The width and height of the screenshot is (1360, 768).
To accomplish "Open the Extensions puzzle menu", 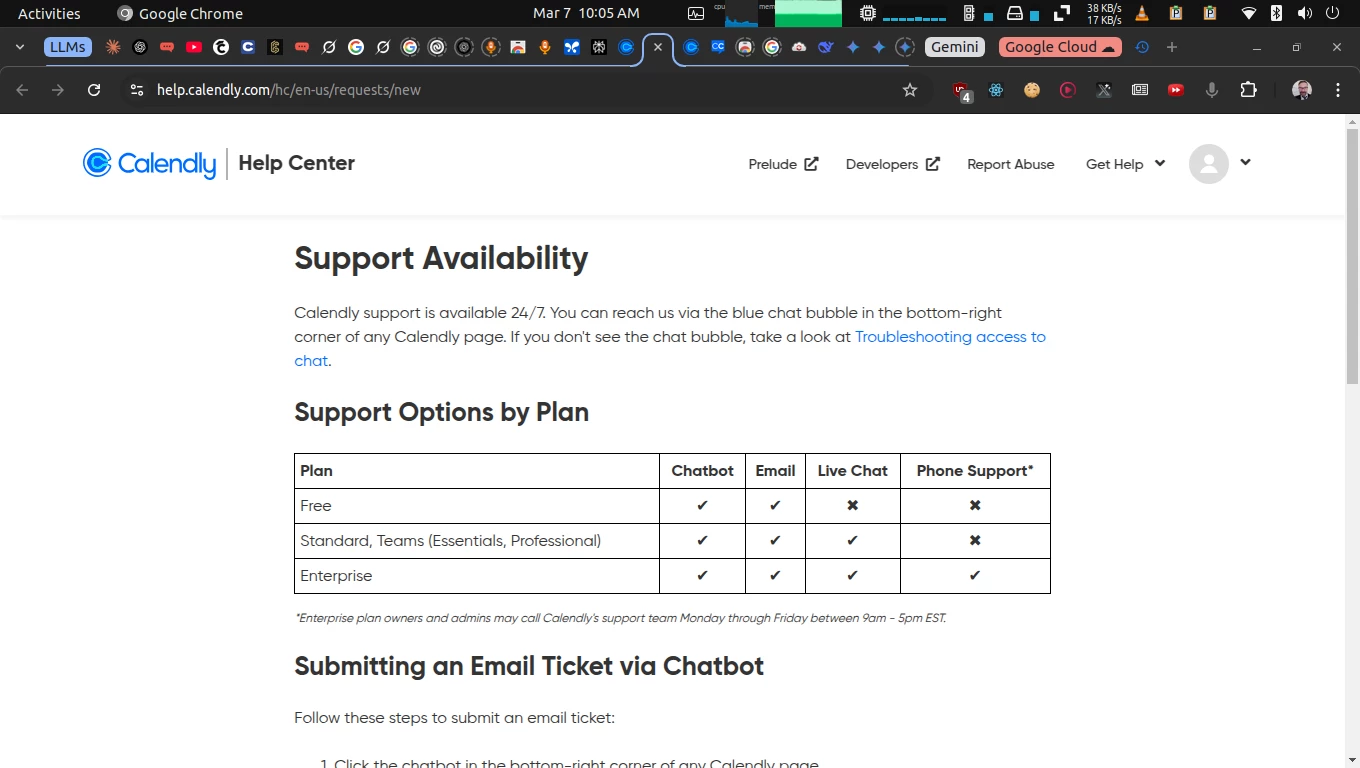I will pyautogui.click(x=1248, y=90).
